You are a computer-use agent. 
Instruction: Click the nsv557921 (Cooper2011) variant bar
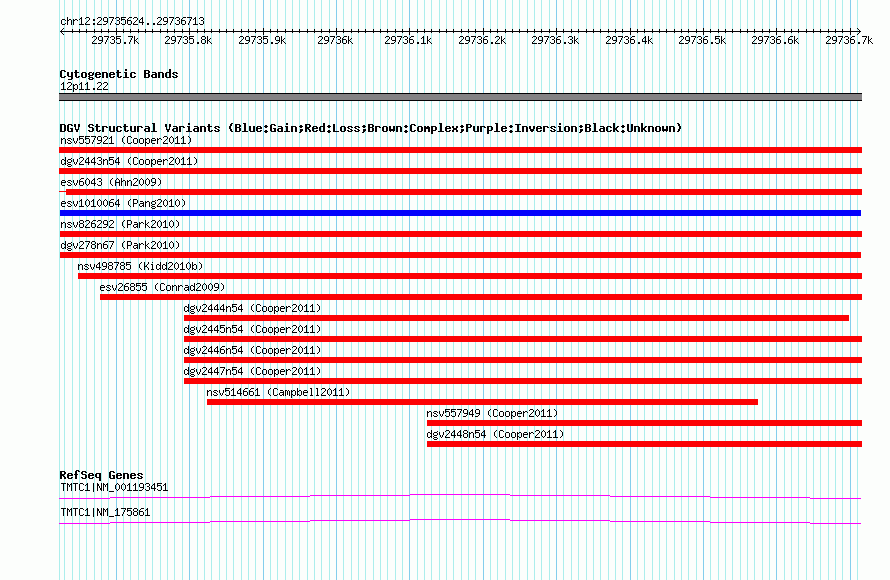(x=460, y=150)
